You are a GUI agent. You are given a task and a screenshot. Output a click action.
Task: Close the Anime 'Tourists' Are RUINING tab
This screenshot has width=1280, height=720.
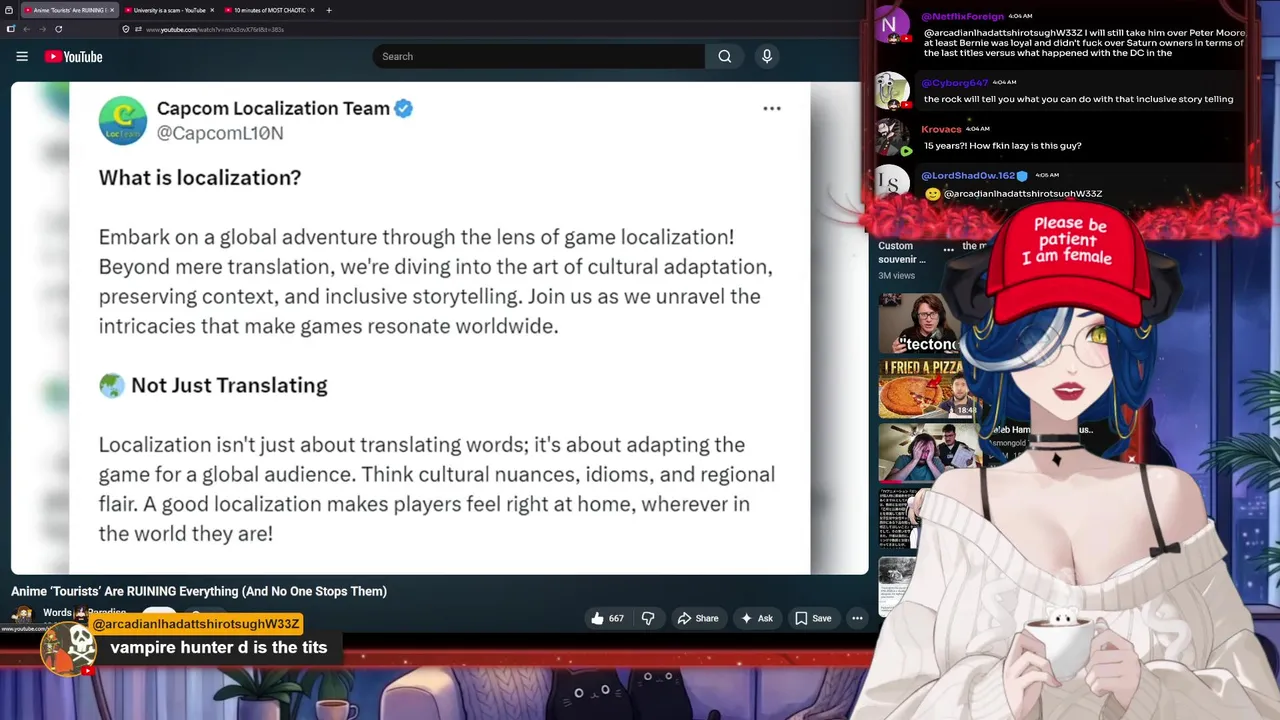(x=112, y=10)
